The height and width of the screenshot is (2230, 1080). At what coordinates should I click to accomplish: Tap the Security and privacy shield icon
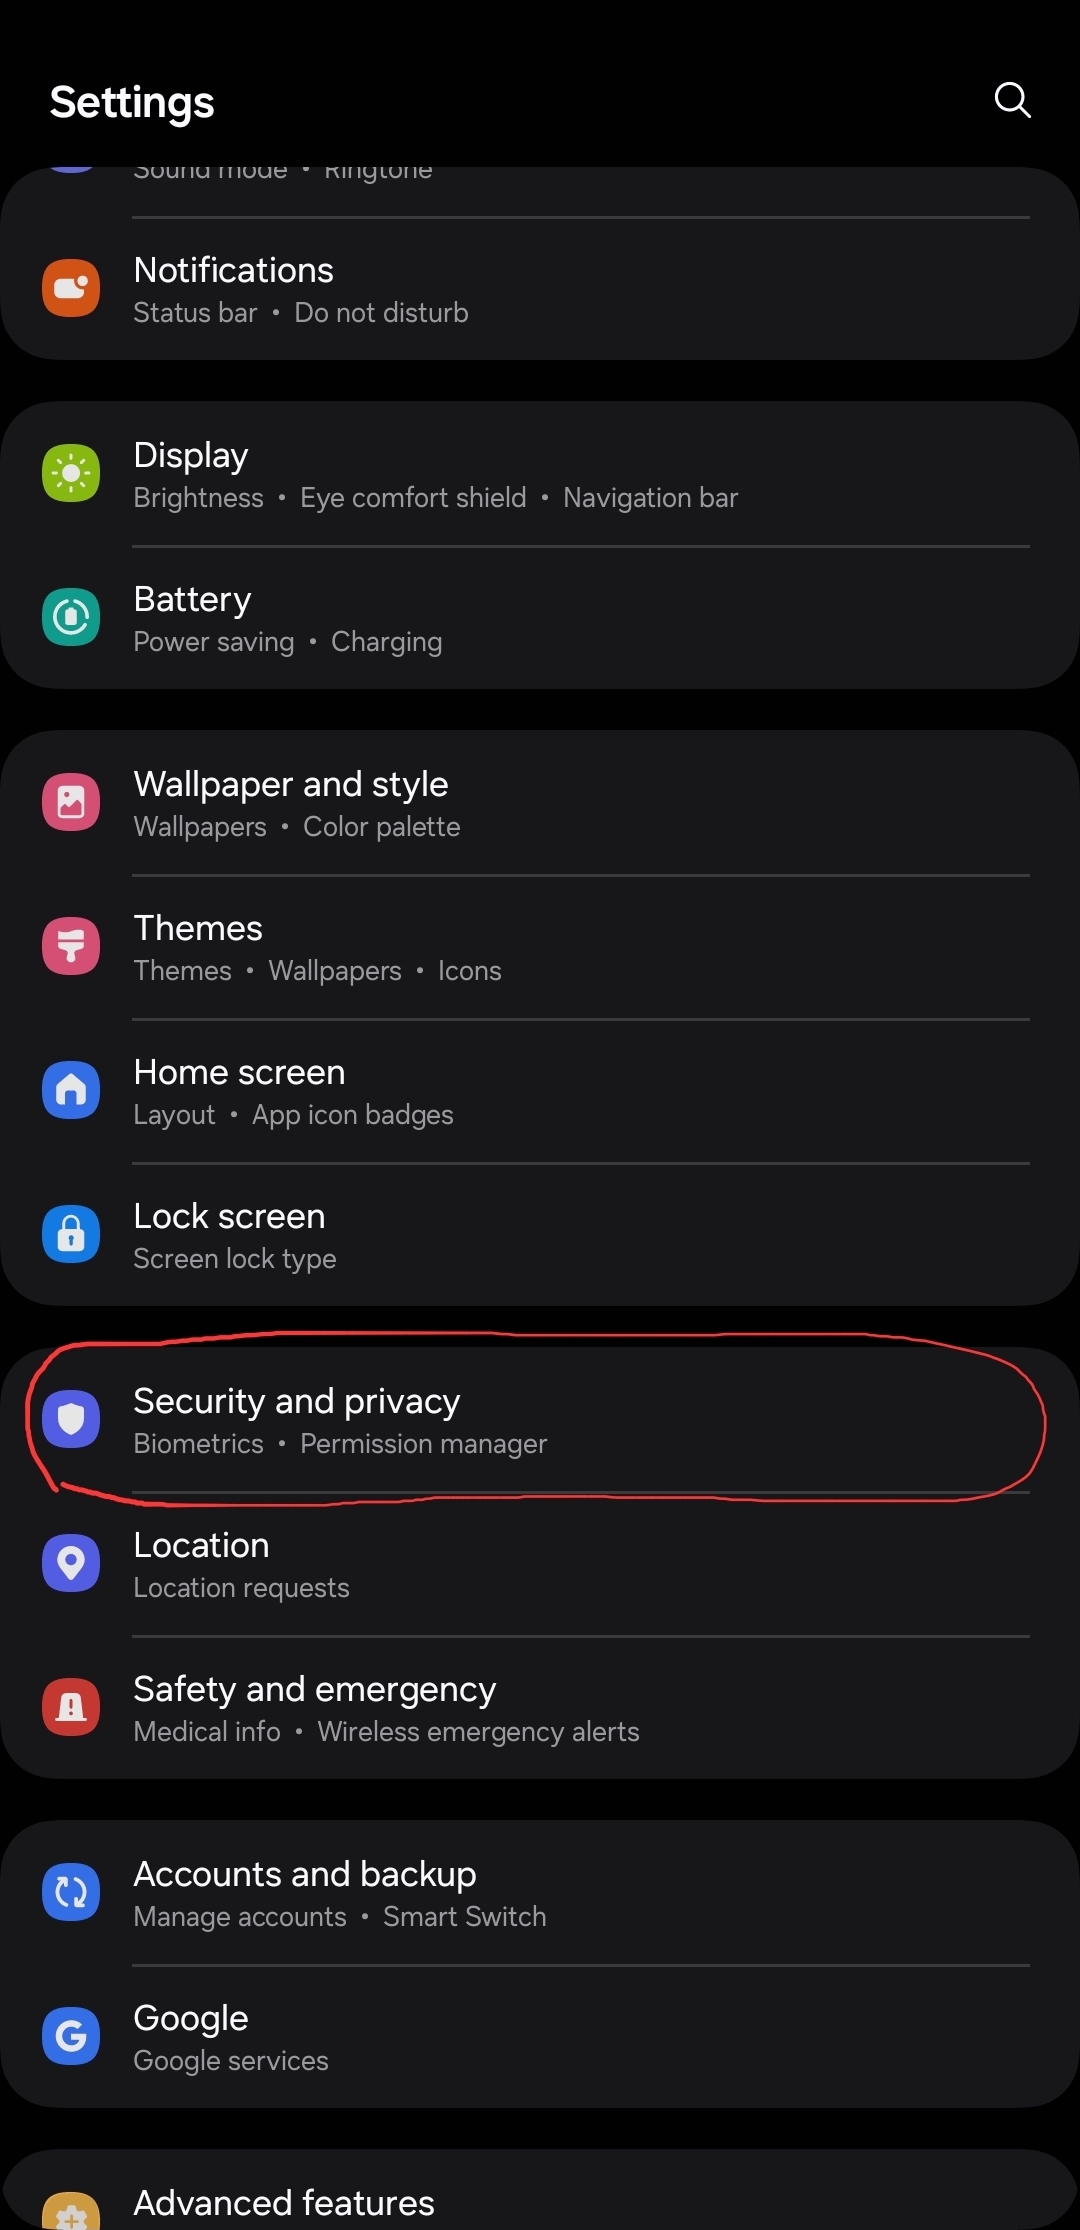(71, 1419)
